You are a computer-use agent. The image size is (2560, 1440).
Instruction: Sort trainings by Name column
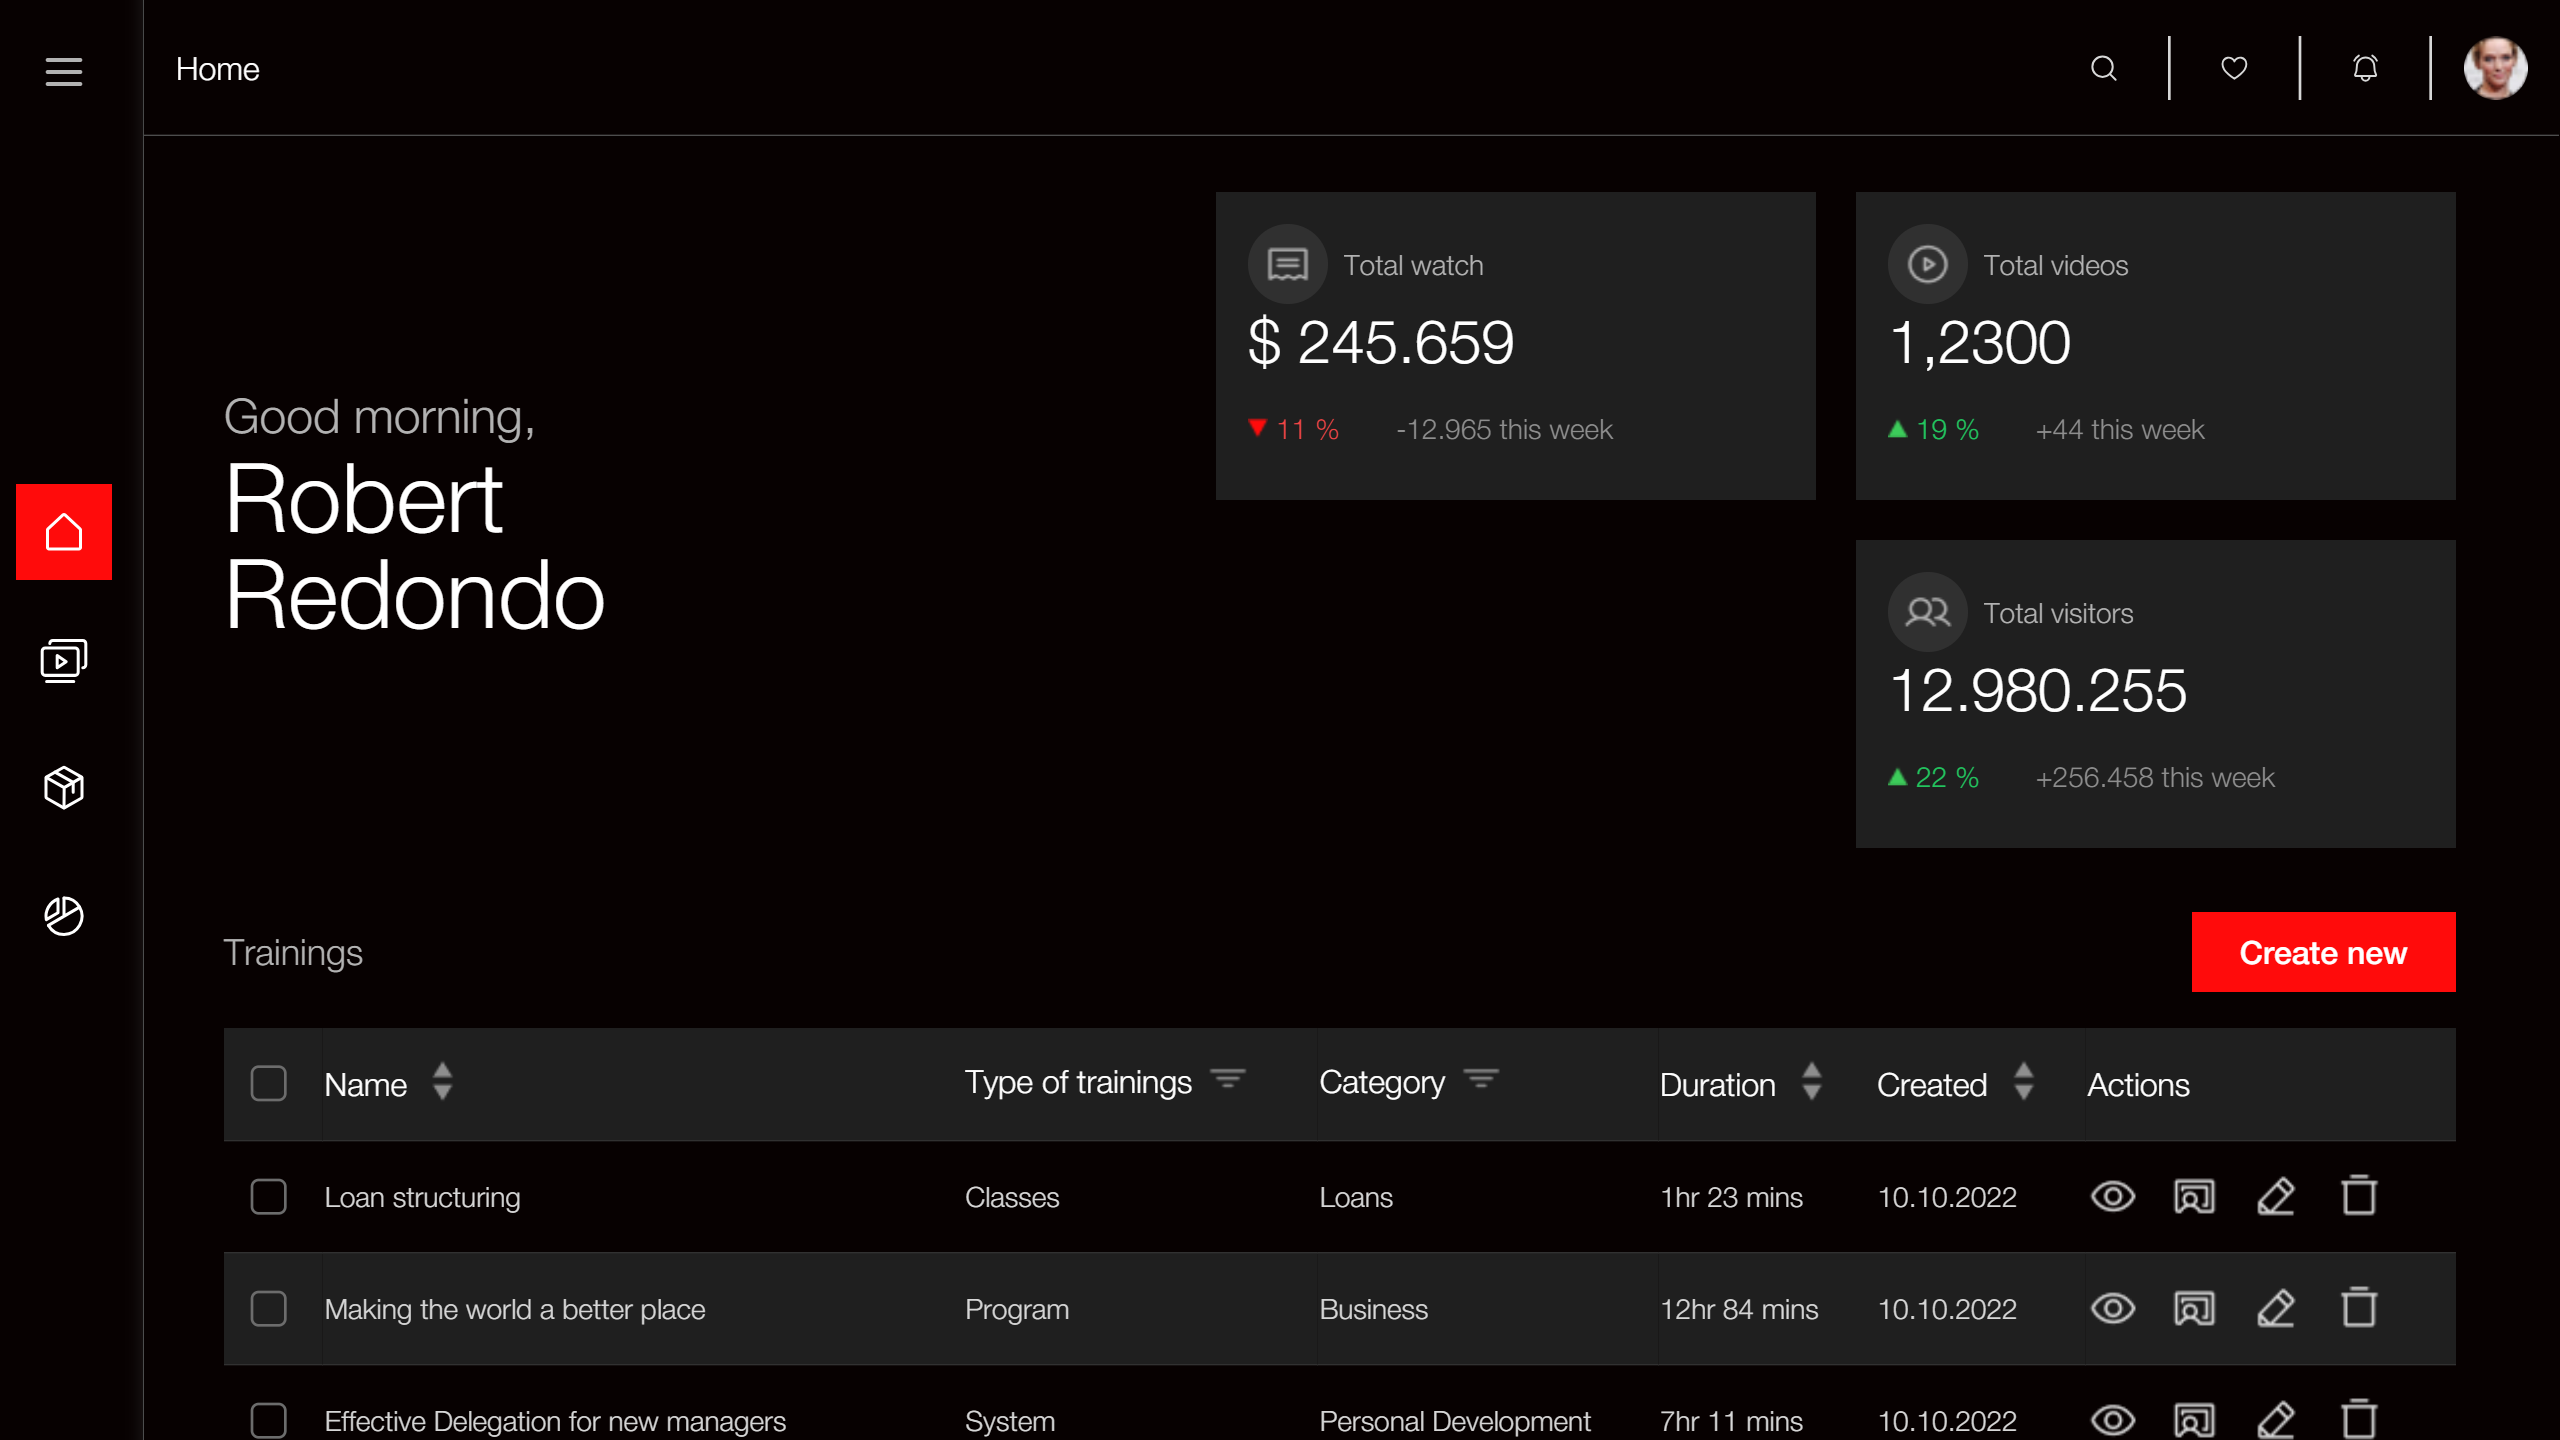[442, 1082]
